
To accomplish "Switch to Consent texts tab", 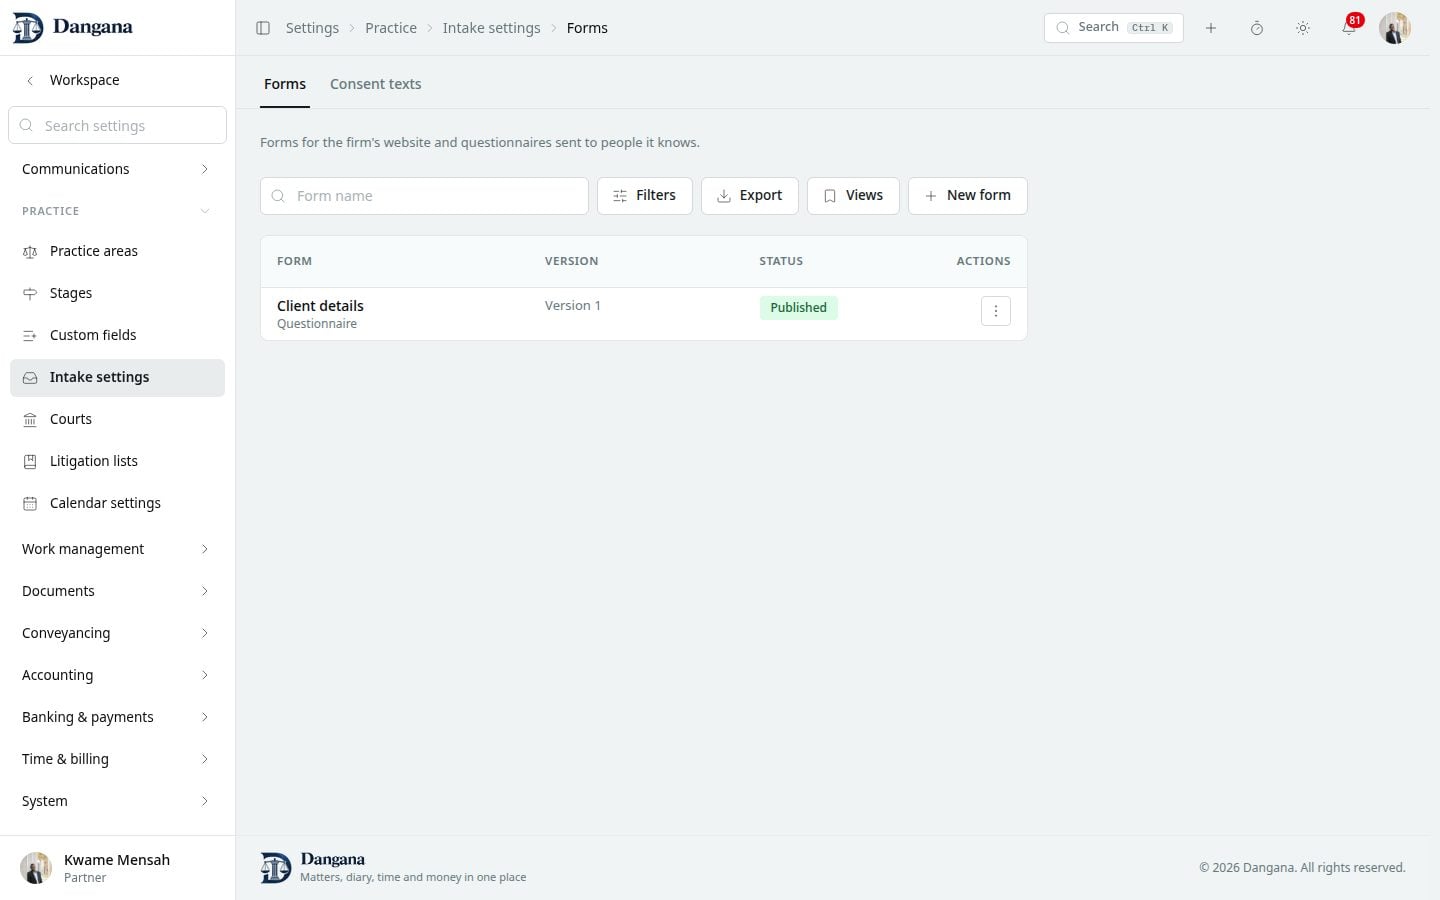I will pos(376,84).
